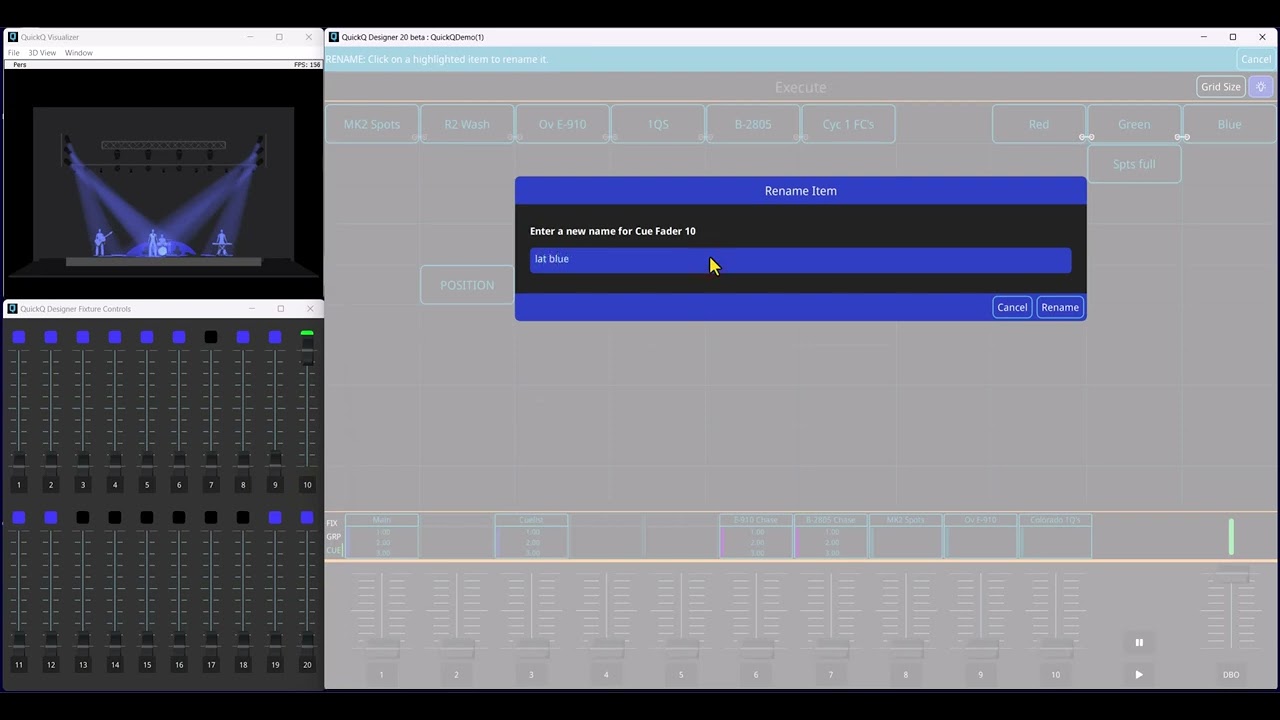The height and width of the screenshot is (720, 1280).
Task: Click the POSITION execute button
Action: click(467, 285)
